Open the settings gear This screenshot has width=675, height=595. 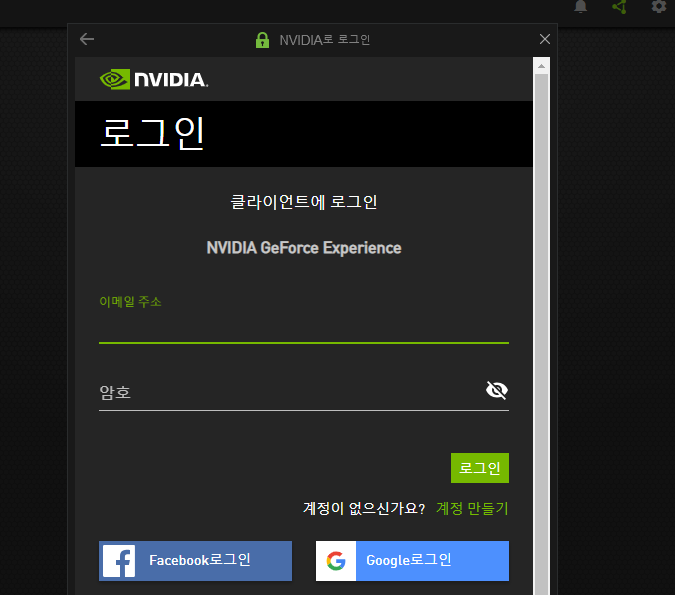click(x=659, y=6)
